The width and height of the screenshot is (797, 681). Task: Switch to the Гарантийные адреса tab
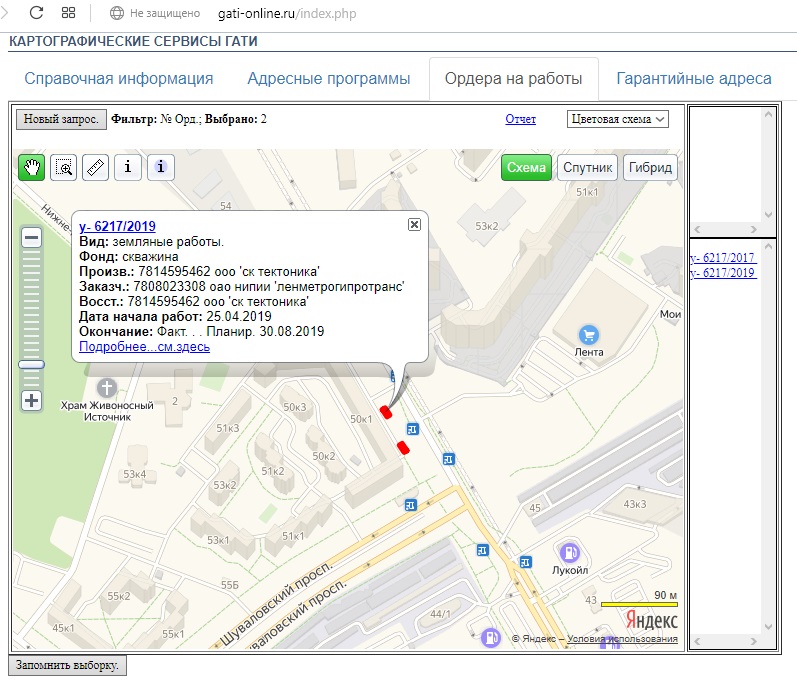point(693,79)
